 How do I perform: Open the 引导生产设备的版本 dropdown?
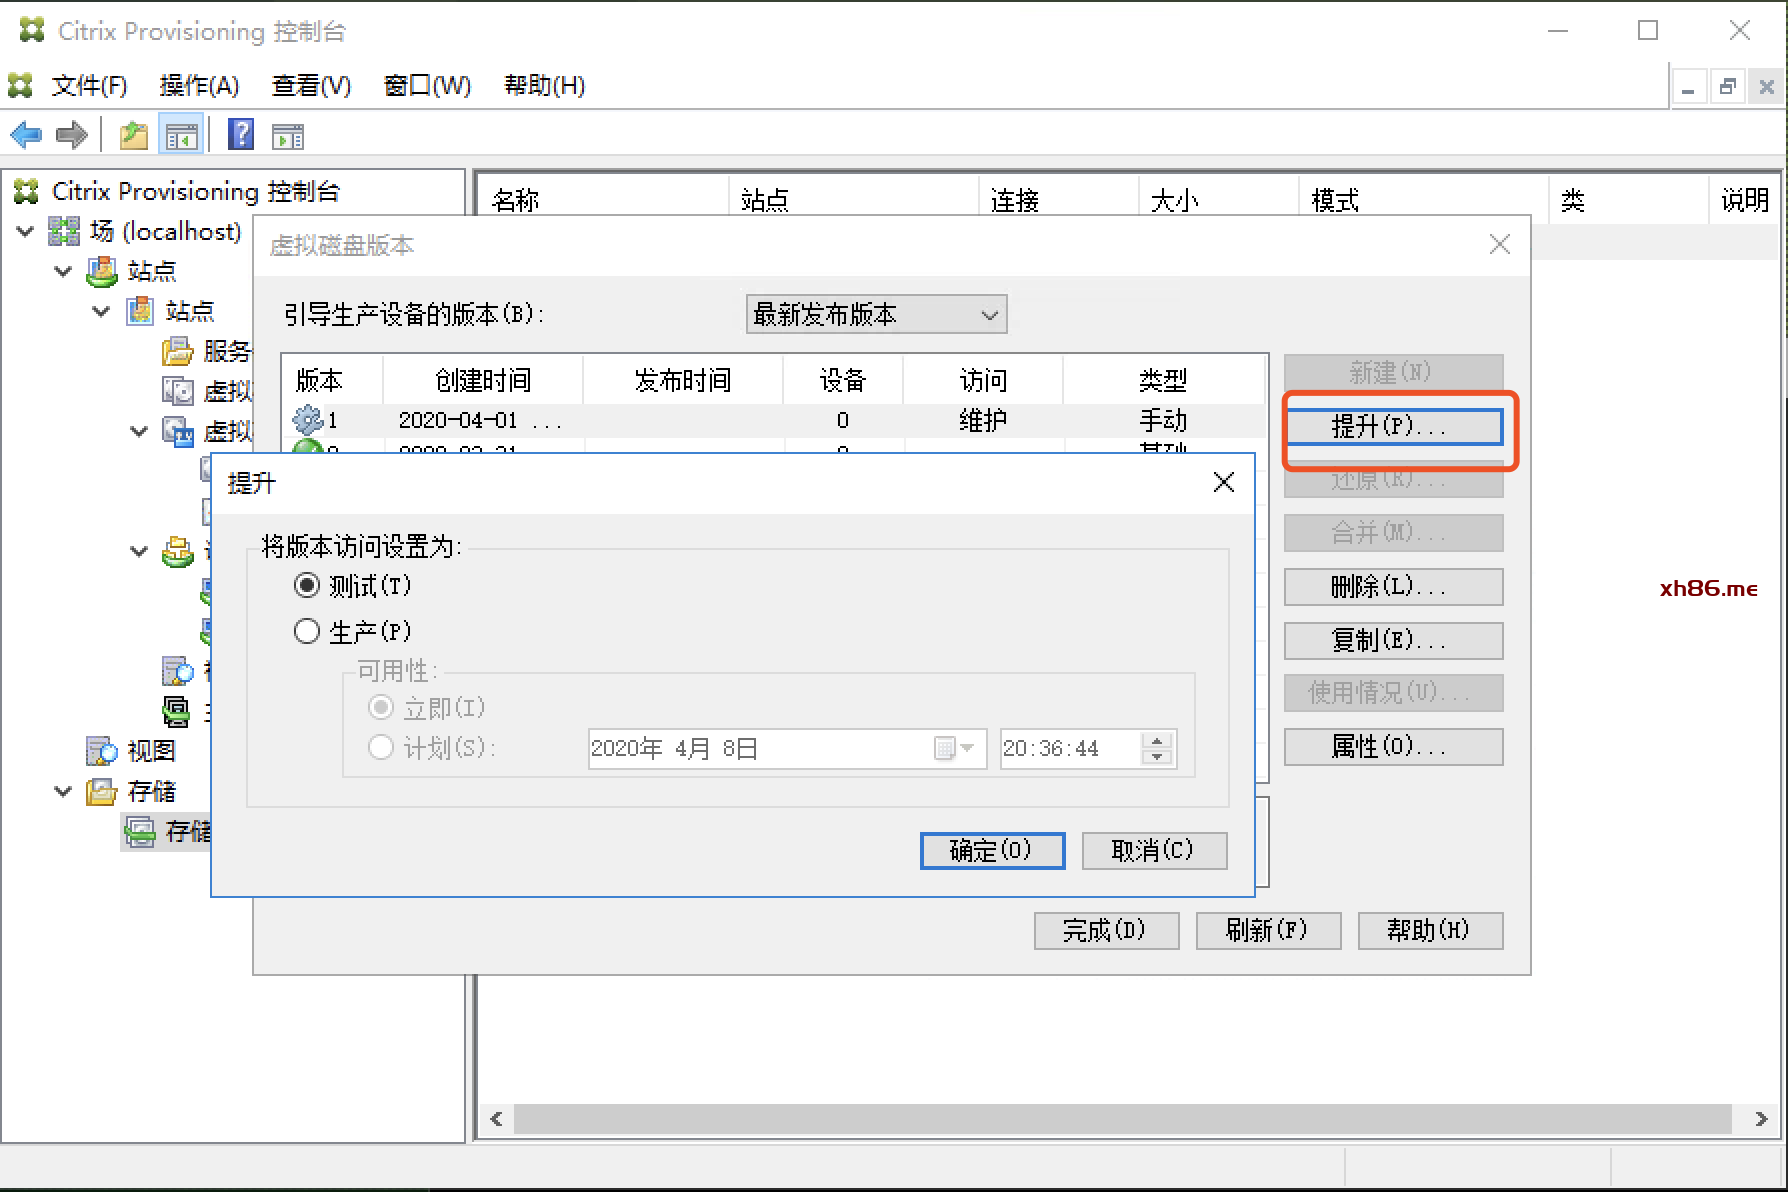pyautogui.click(x=876, y=315)
